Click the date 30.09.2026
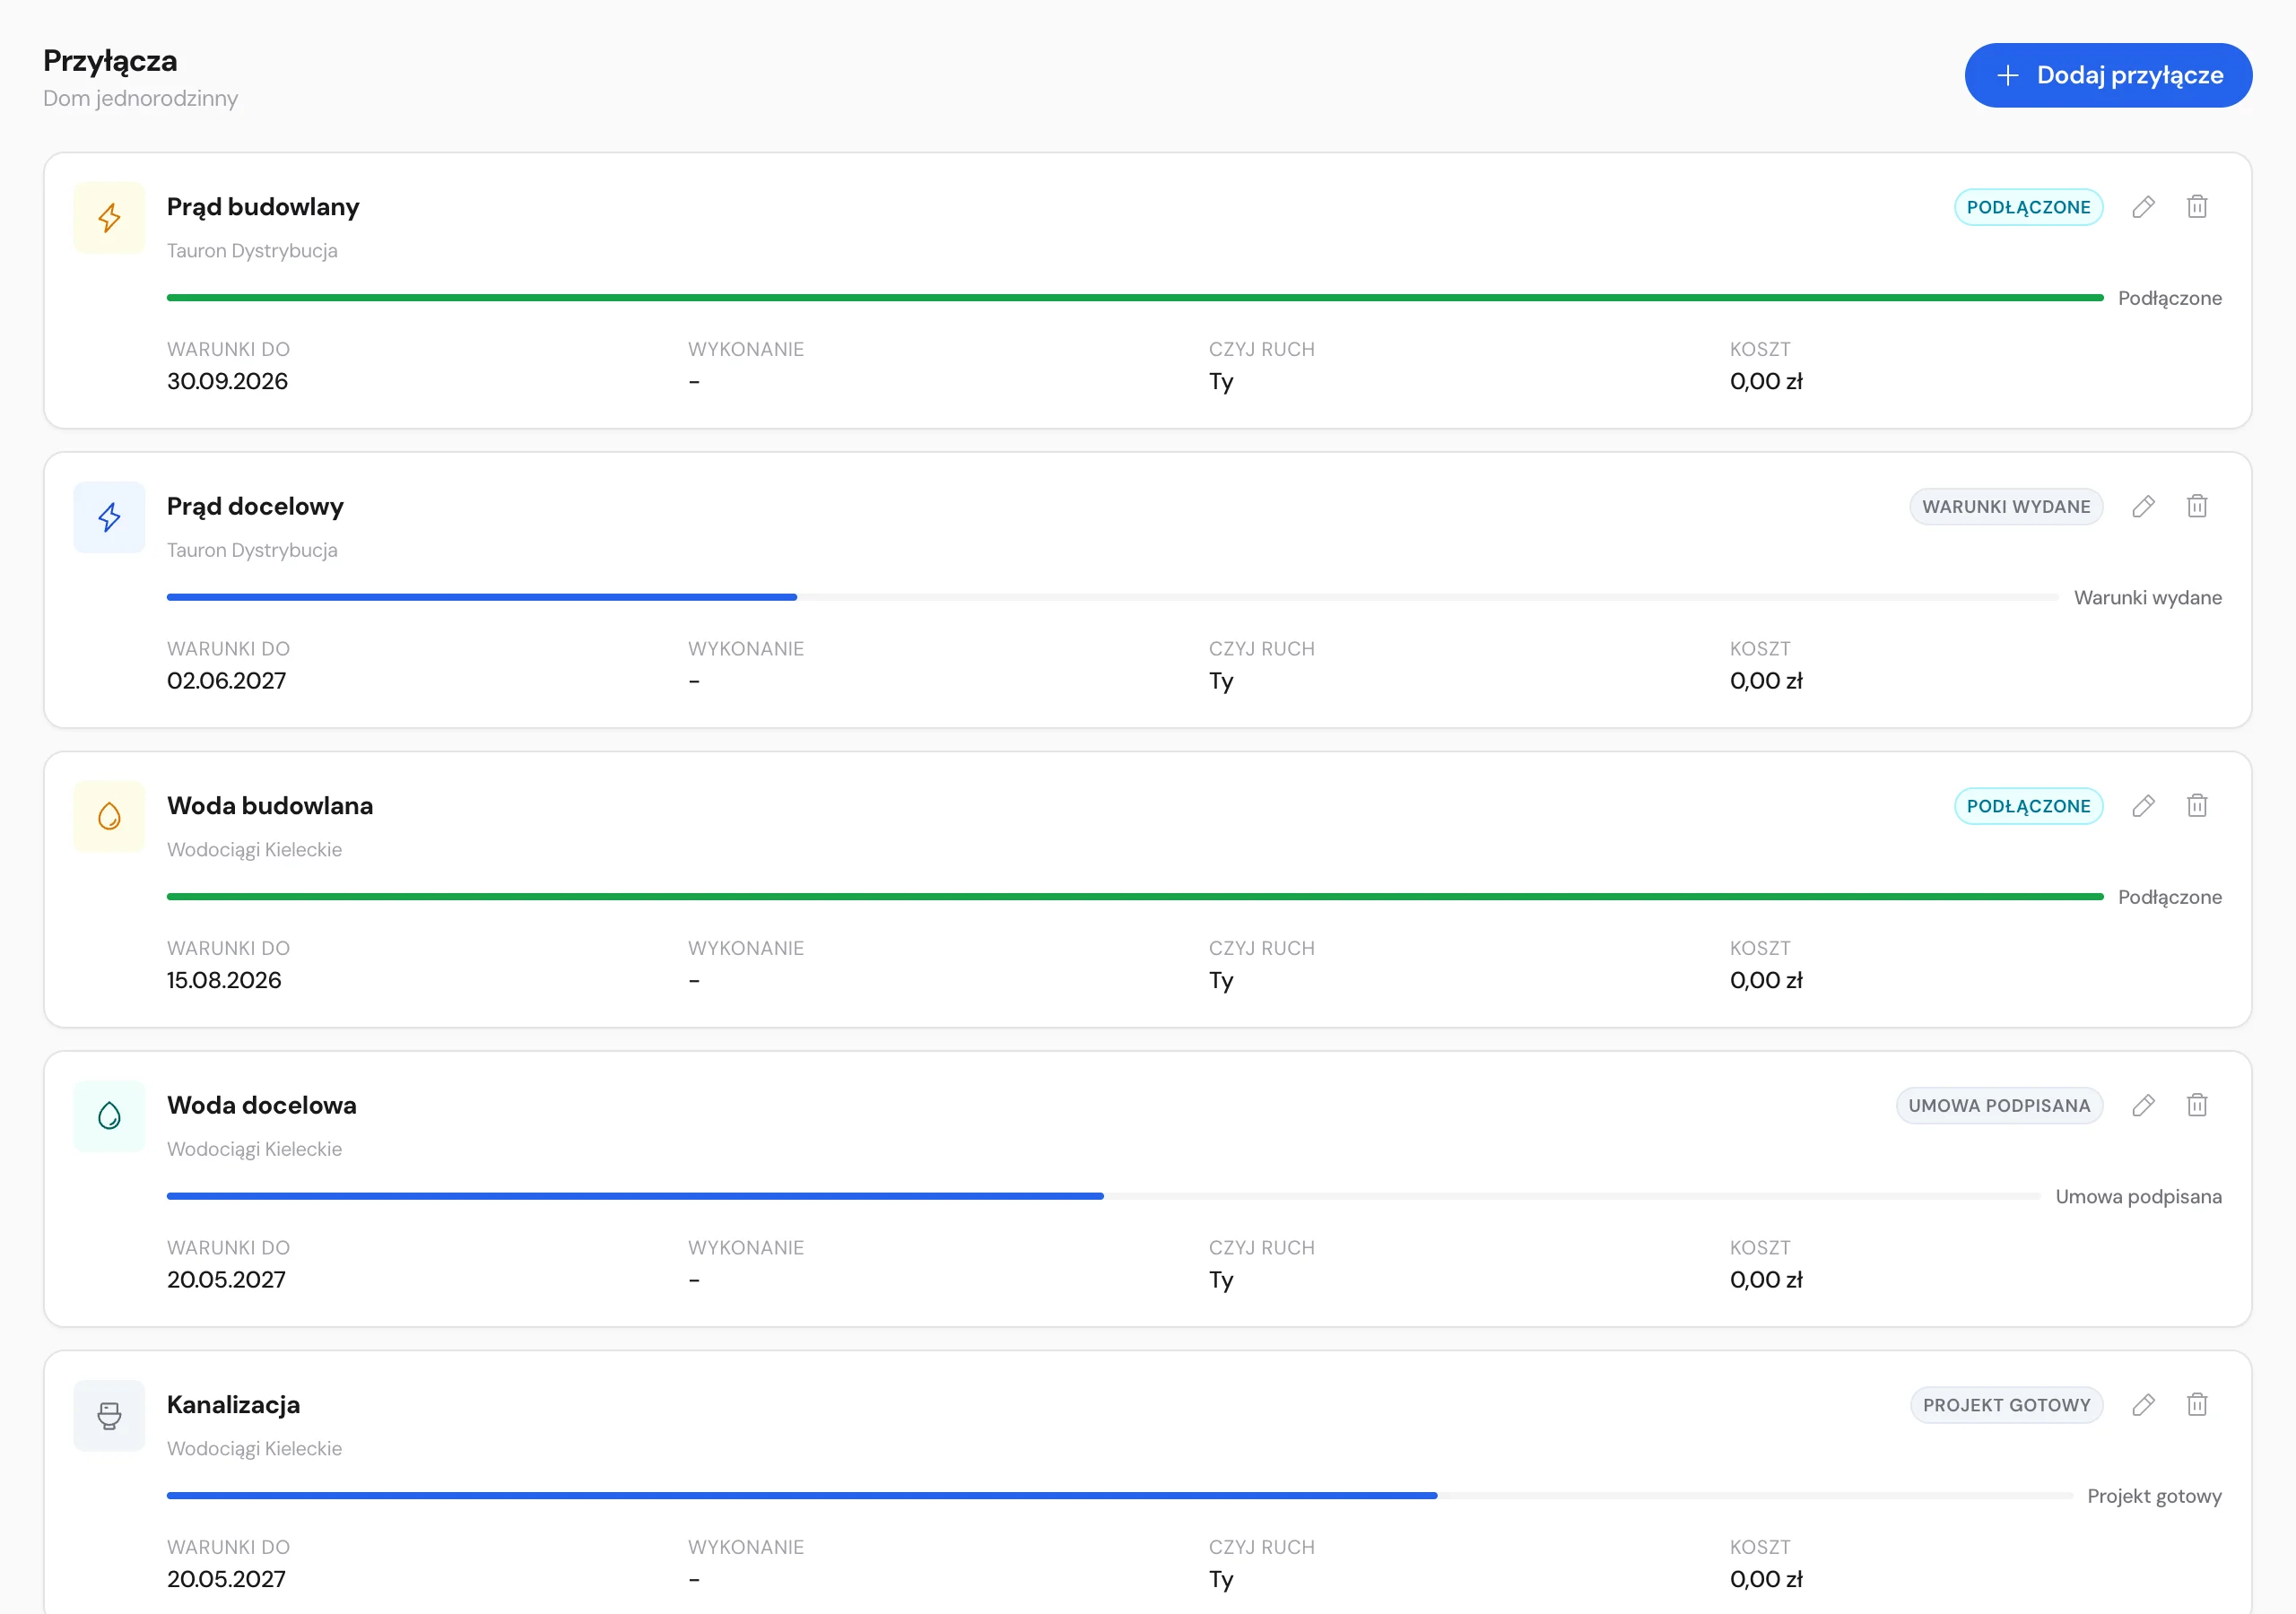This screenshot has width=2296, height=1614. [x=227, y=381]
